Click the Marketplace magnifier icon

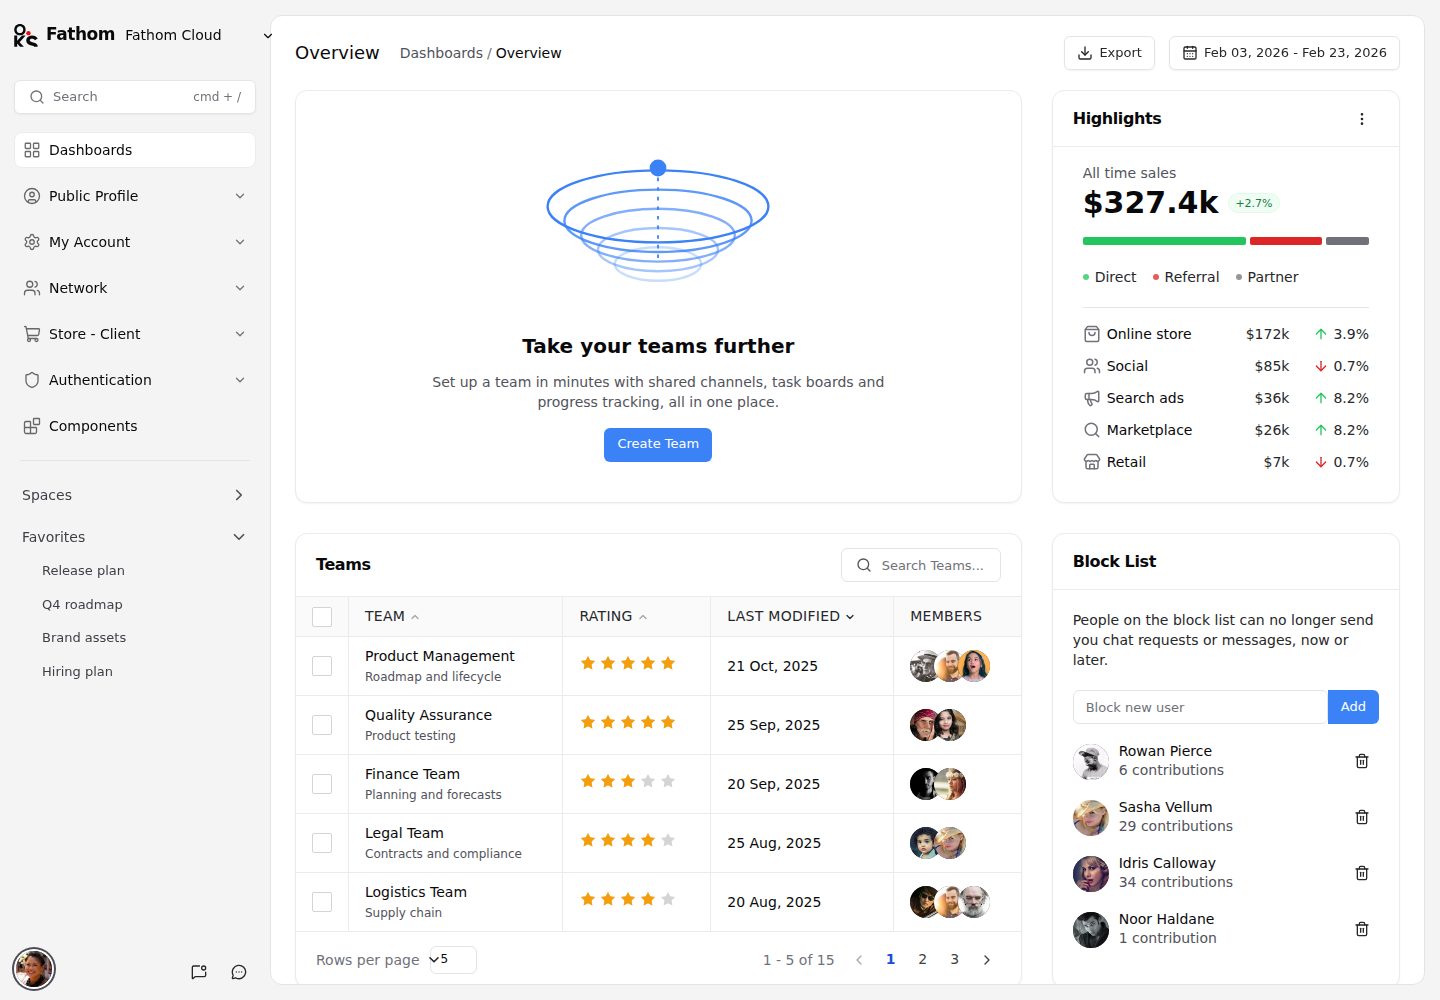(x=1091, y=430)
